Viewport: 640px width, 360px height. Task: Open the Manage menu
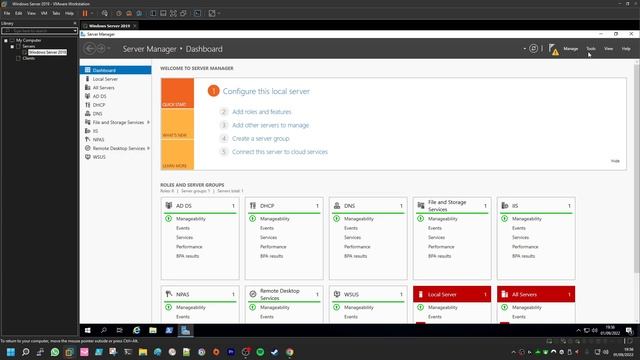coord(571,49)
